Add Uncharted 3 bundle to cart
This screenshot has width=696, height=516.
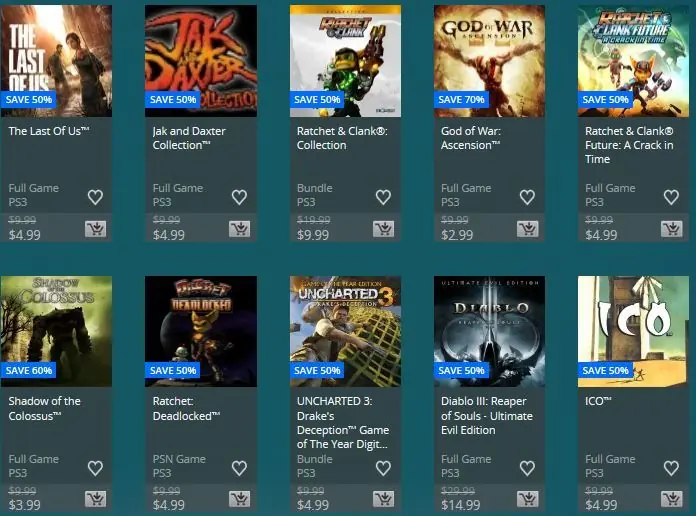coord(384,499)
